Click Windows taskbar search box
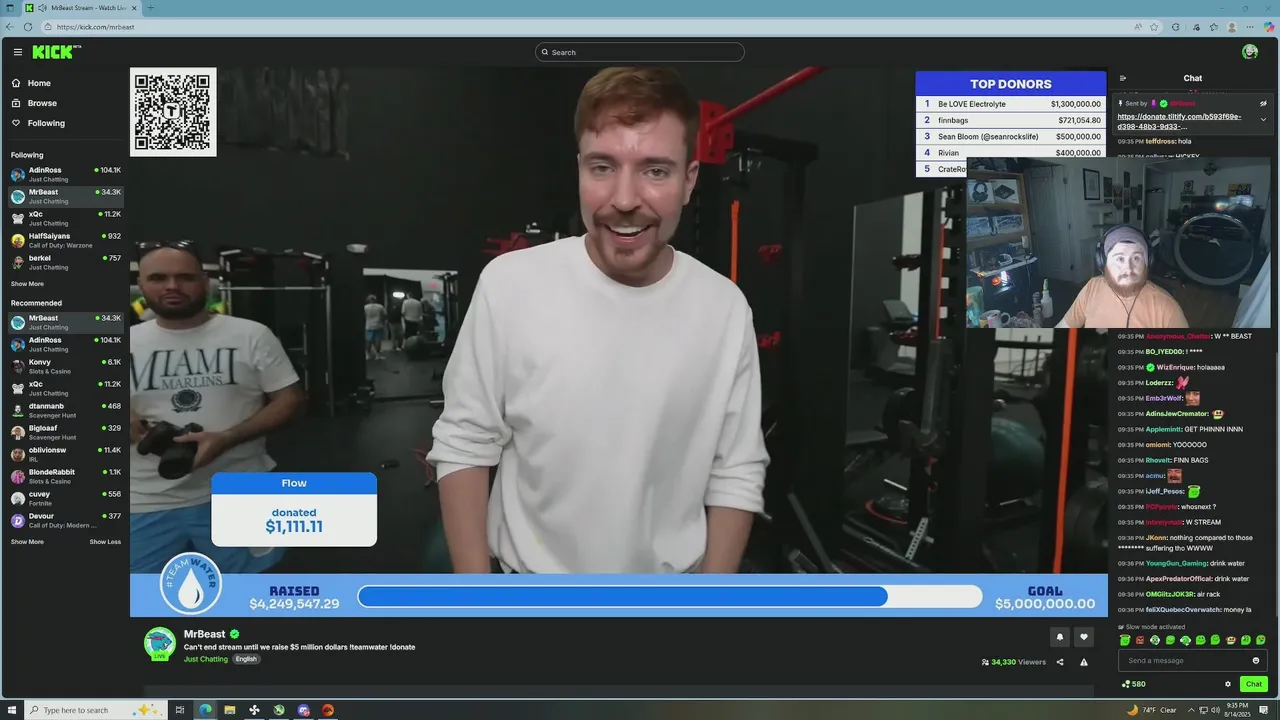The width and height of the screenshot is (1280, 720). click(94, 710)
